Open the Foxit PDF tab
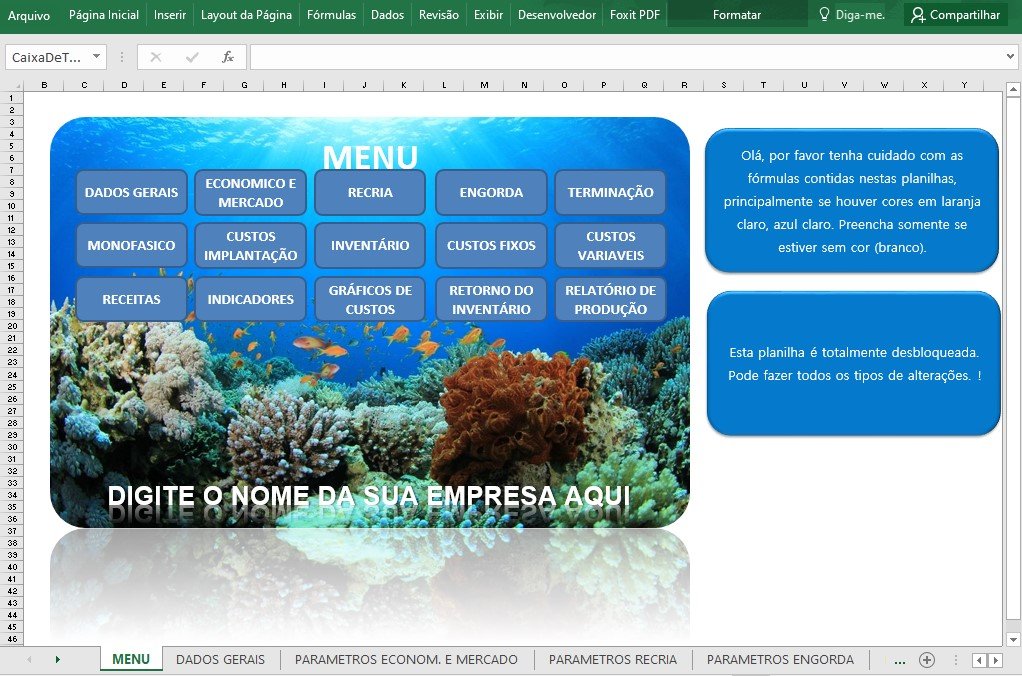This screenshot has width=1022, height=676. (635, 14)
